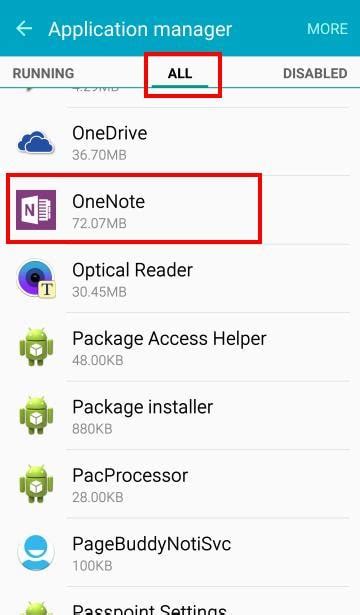This screenshot has width=360, height=615.
Task: Tap the Package Access Helper android icon
Action: click(x=36, y=347)
